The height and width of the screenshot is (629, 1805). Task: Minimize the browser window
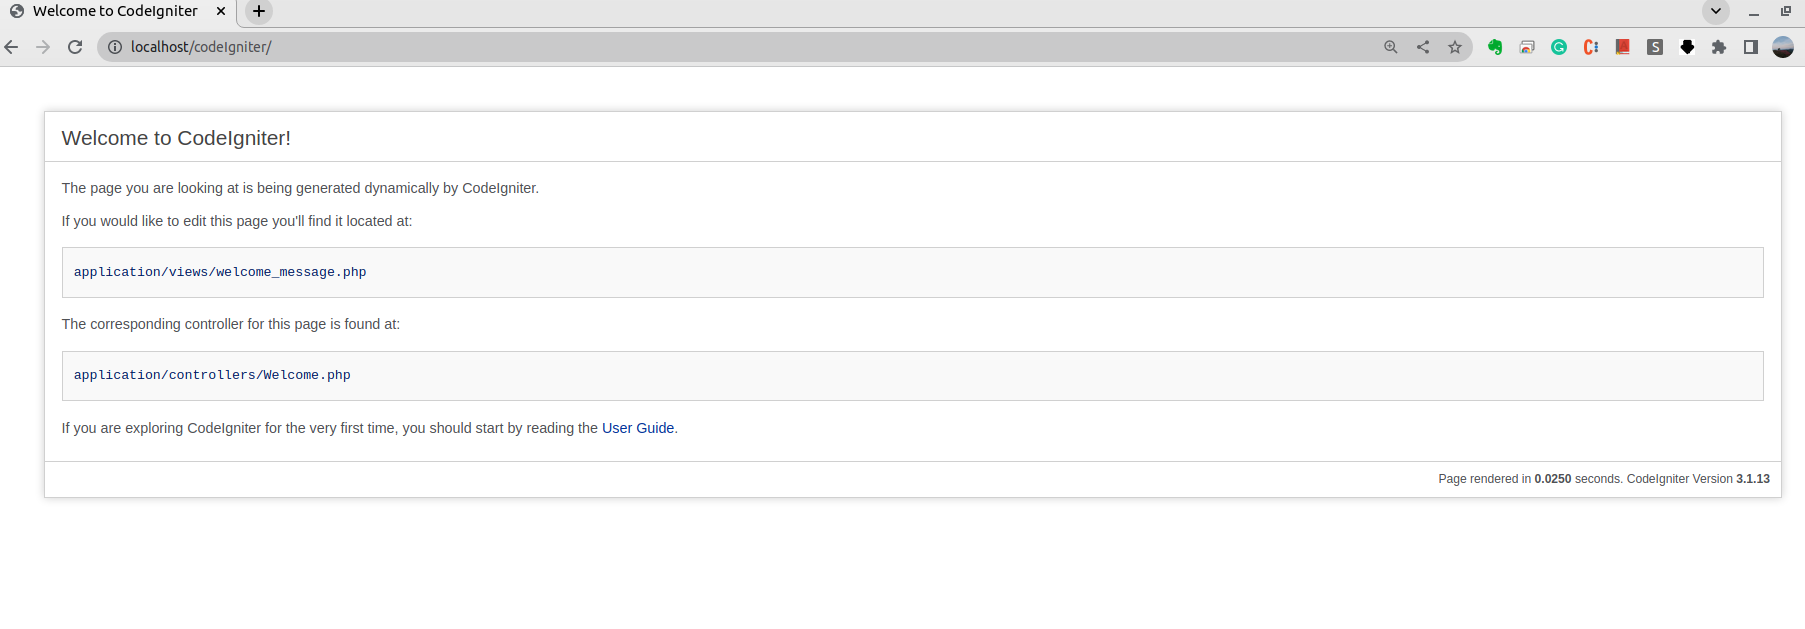pyautogui.click(x=1753, y=12)
